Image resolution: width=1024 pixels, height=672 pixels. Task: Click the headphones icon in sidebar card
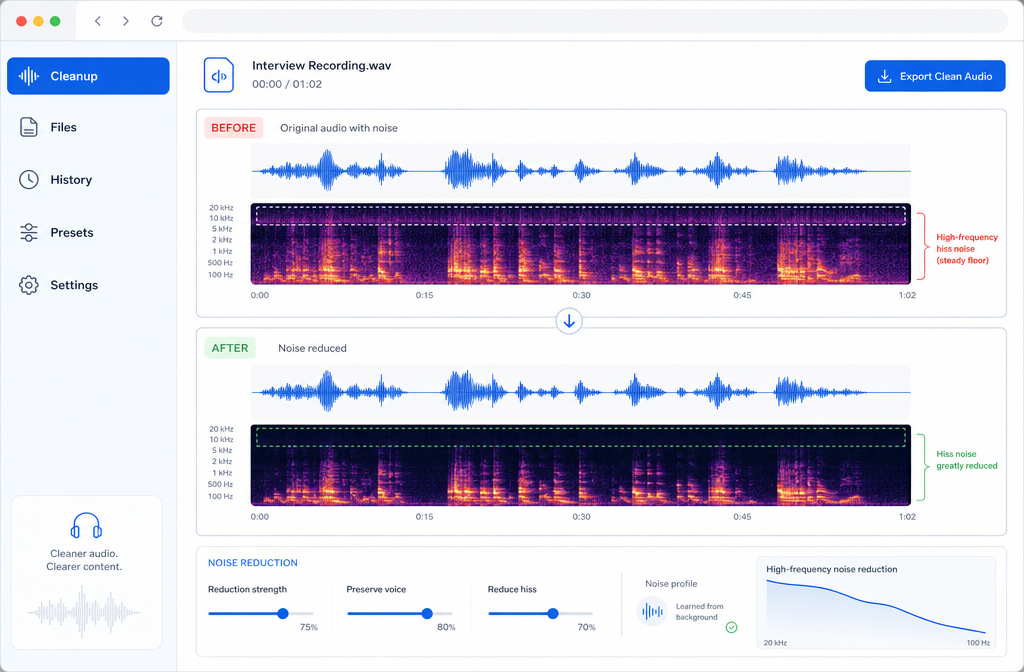[86, 526]
